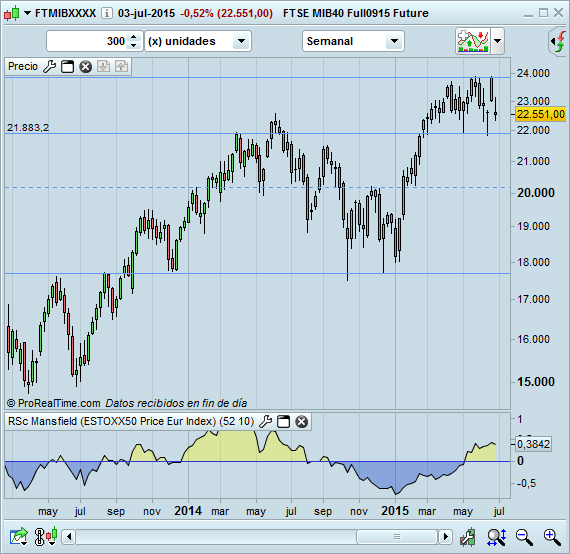Click the 2014 label on time axis
Screen dimensions: 570x554
point(188,511)
